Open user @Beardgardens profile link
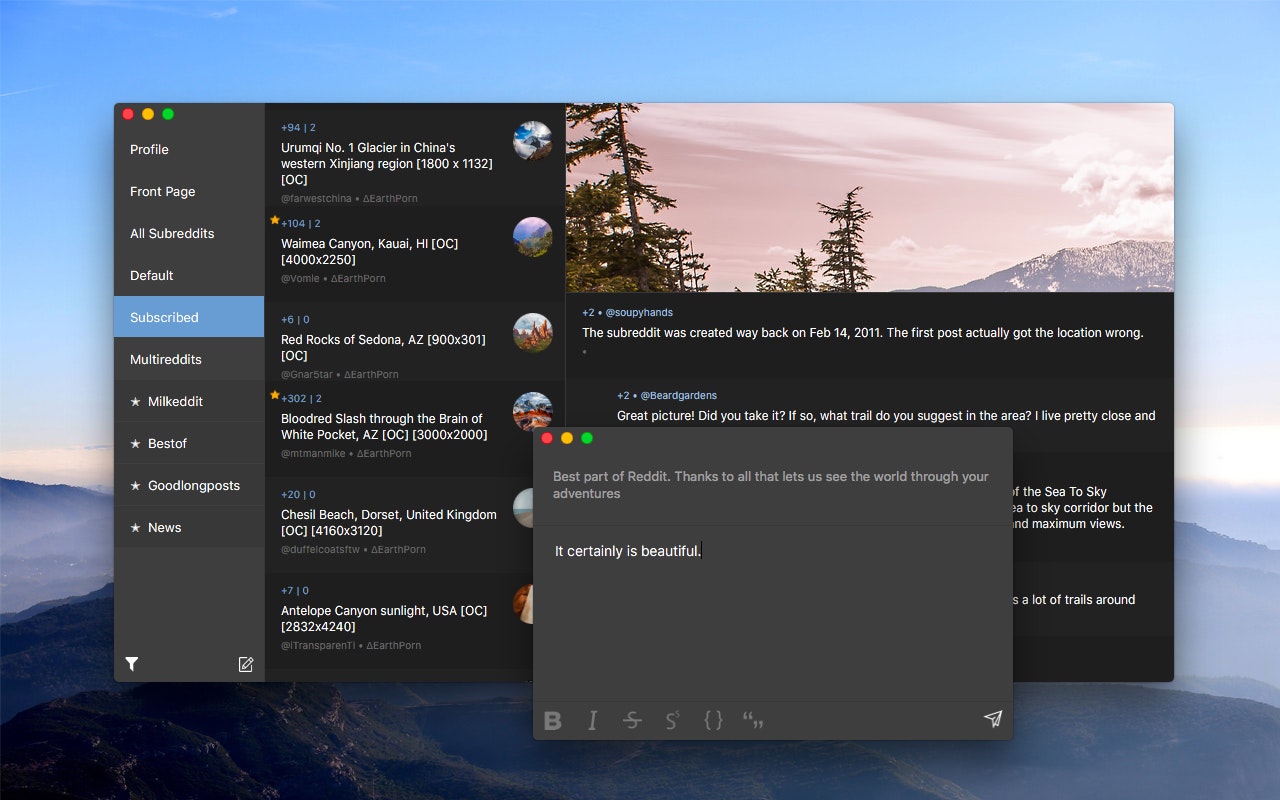The image size is (1280, 800). (678, 395)
